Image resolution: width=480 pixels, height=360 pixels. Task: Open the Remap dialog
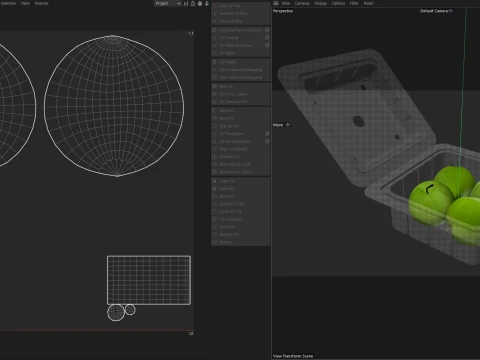pos(241,242)
